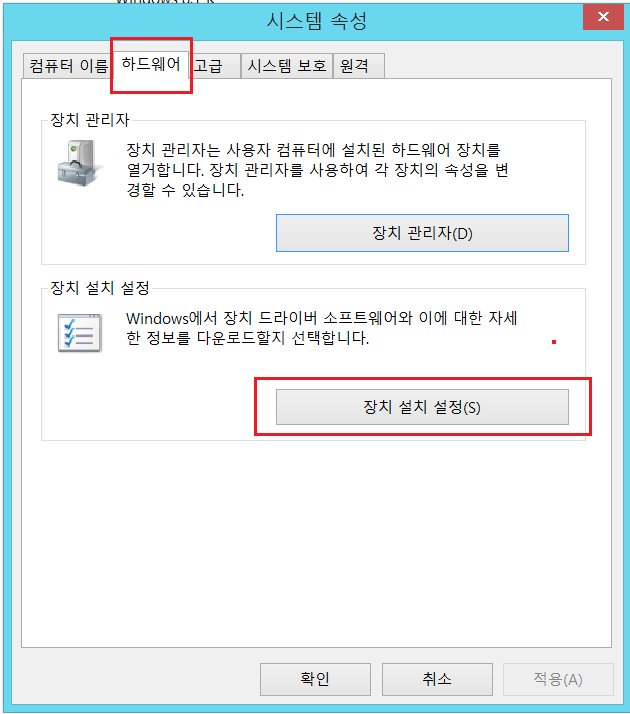Switch to the 컴퓨터 이름 tab
The height and width of the screenshot is (714, 630).
pos(67,66)
